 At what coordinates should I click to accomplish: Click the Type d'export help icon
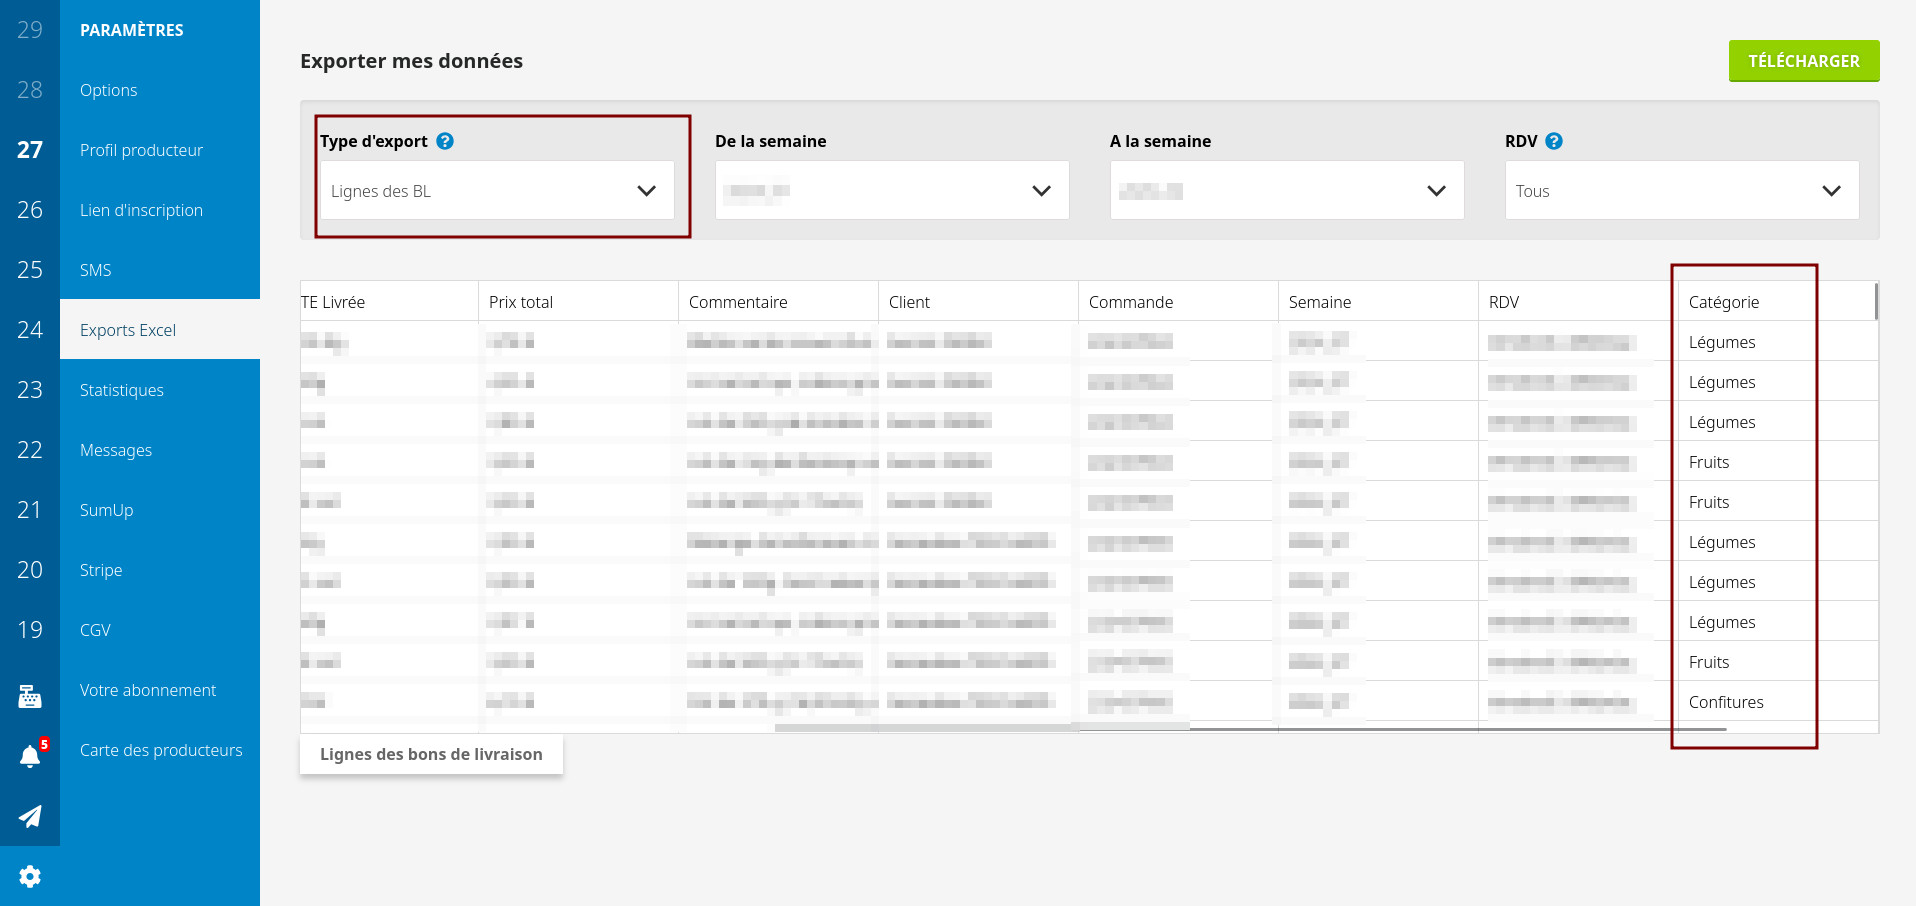tap(445, 141)
